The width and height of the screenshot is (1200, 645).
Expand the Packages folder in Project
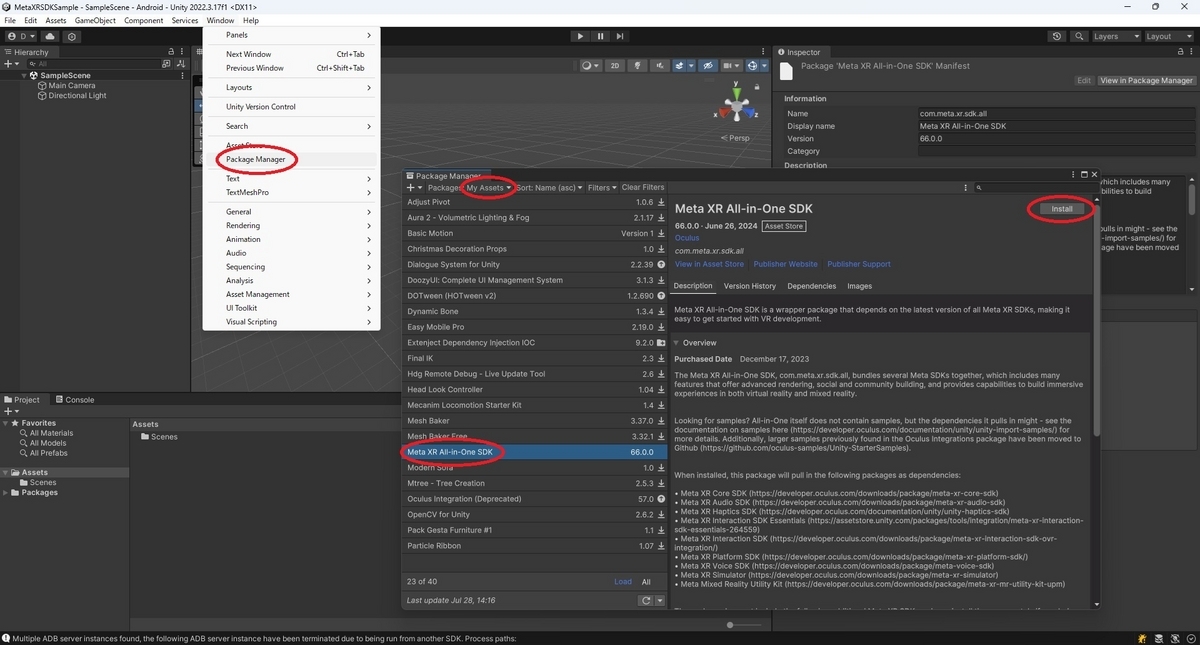coord(6,493)
